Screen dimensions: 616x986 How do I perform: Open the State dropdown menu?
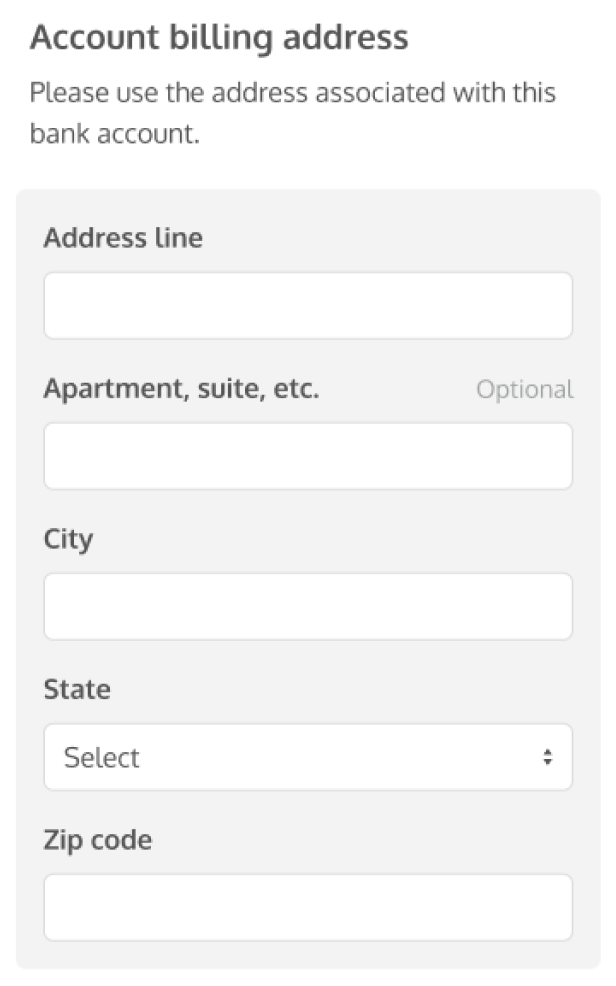pyautogui.click(x=308, y=758)
